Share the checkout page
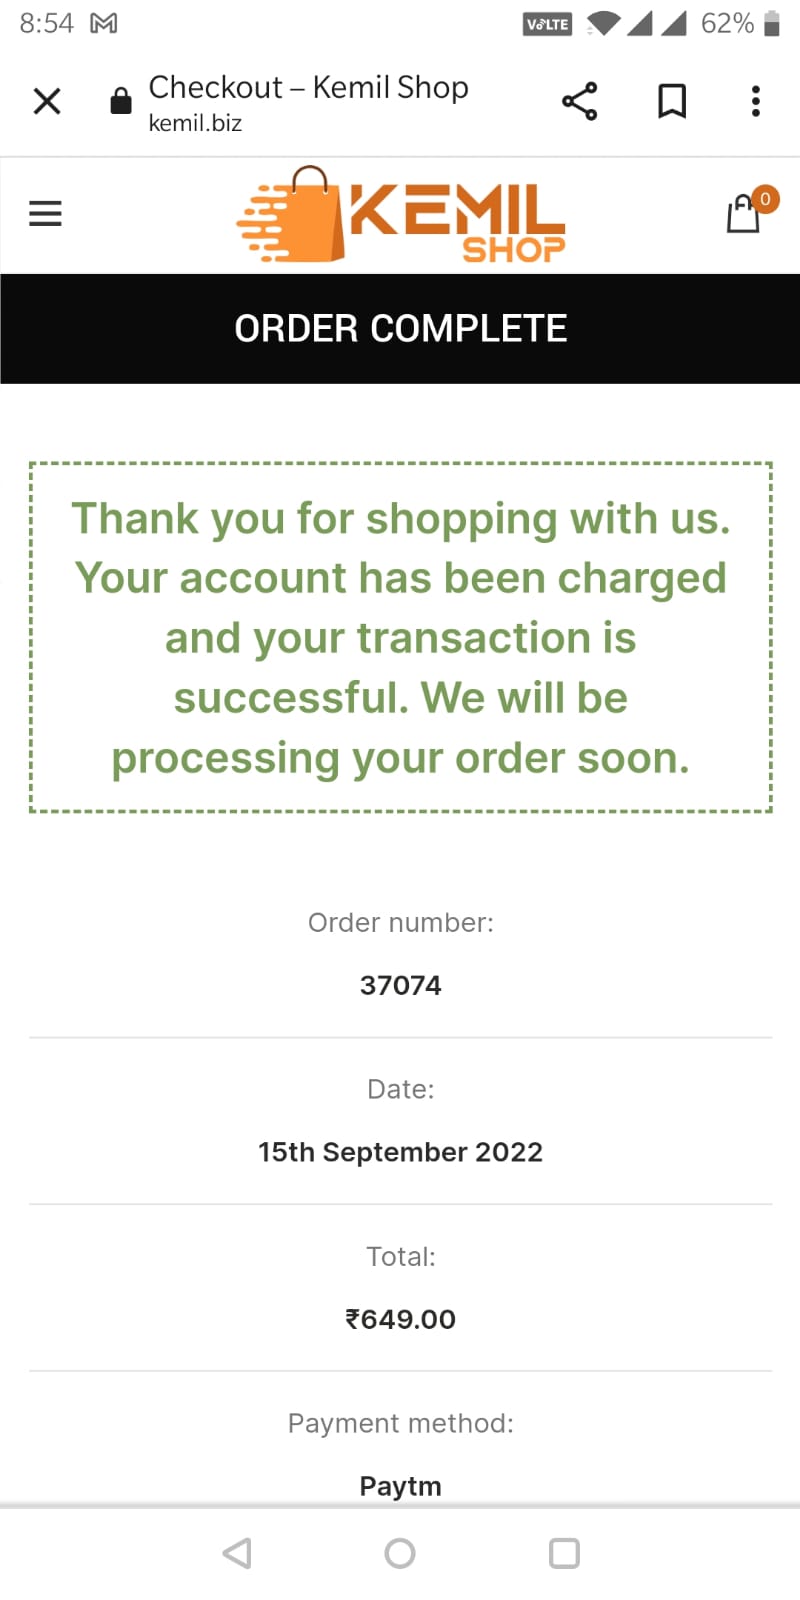This screenshot has height=1600, width=800. tap(580, 101)
